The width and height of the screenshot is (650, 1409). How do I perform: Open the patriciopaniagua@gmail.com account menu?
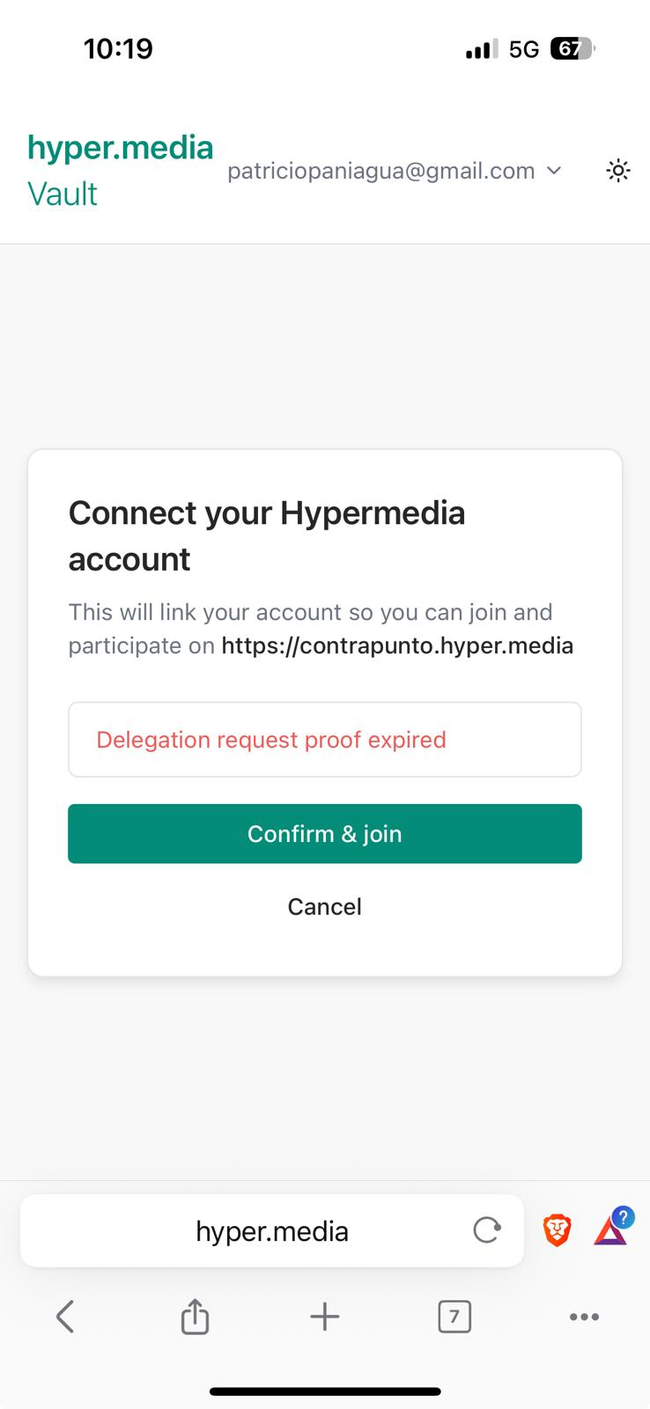point(381,171)
